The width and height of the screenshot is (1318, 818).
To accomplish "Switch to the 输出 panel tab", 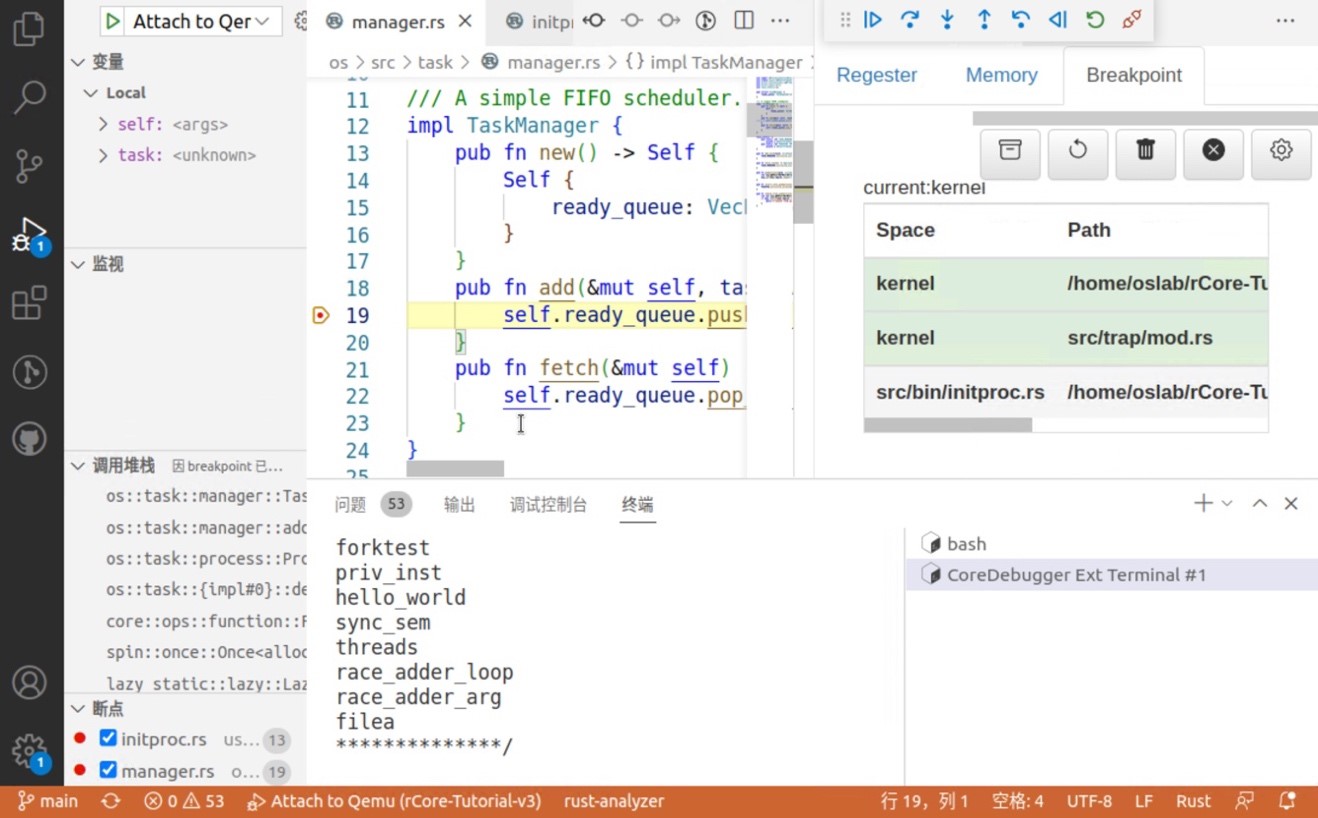I will (x=460, y=505).
